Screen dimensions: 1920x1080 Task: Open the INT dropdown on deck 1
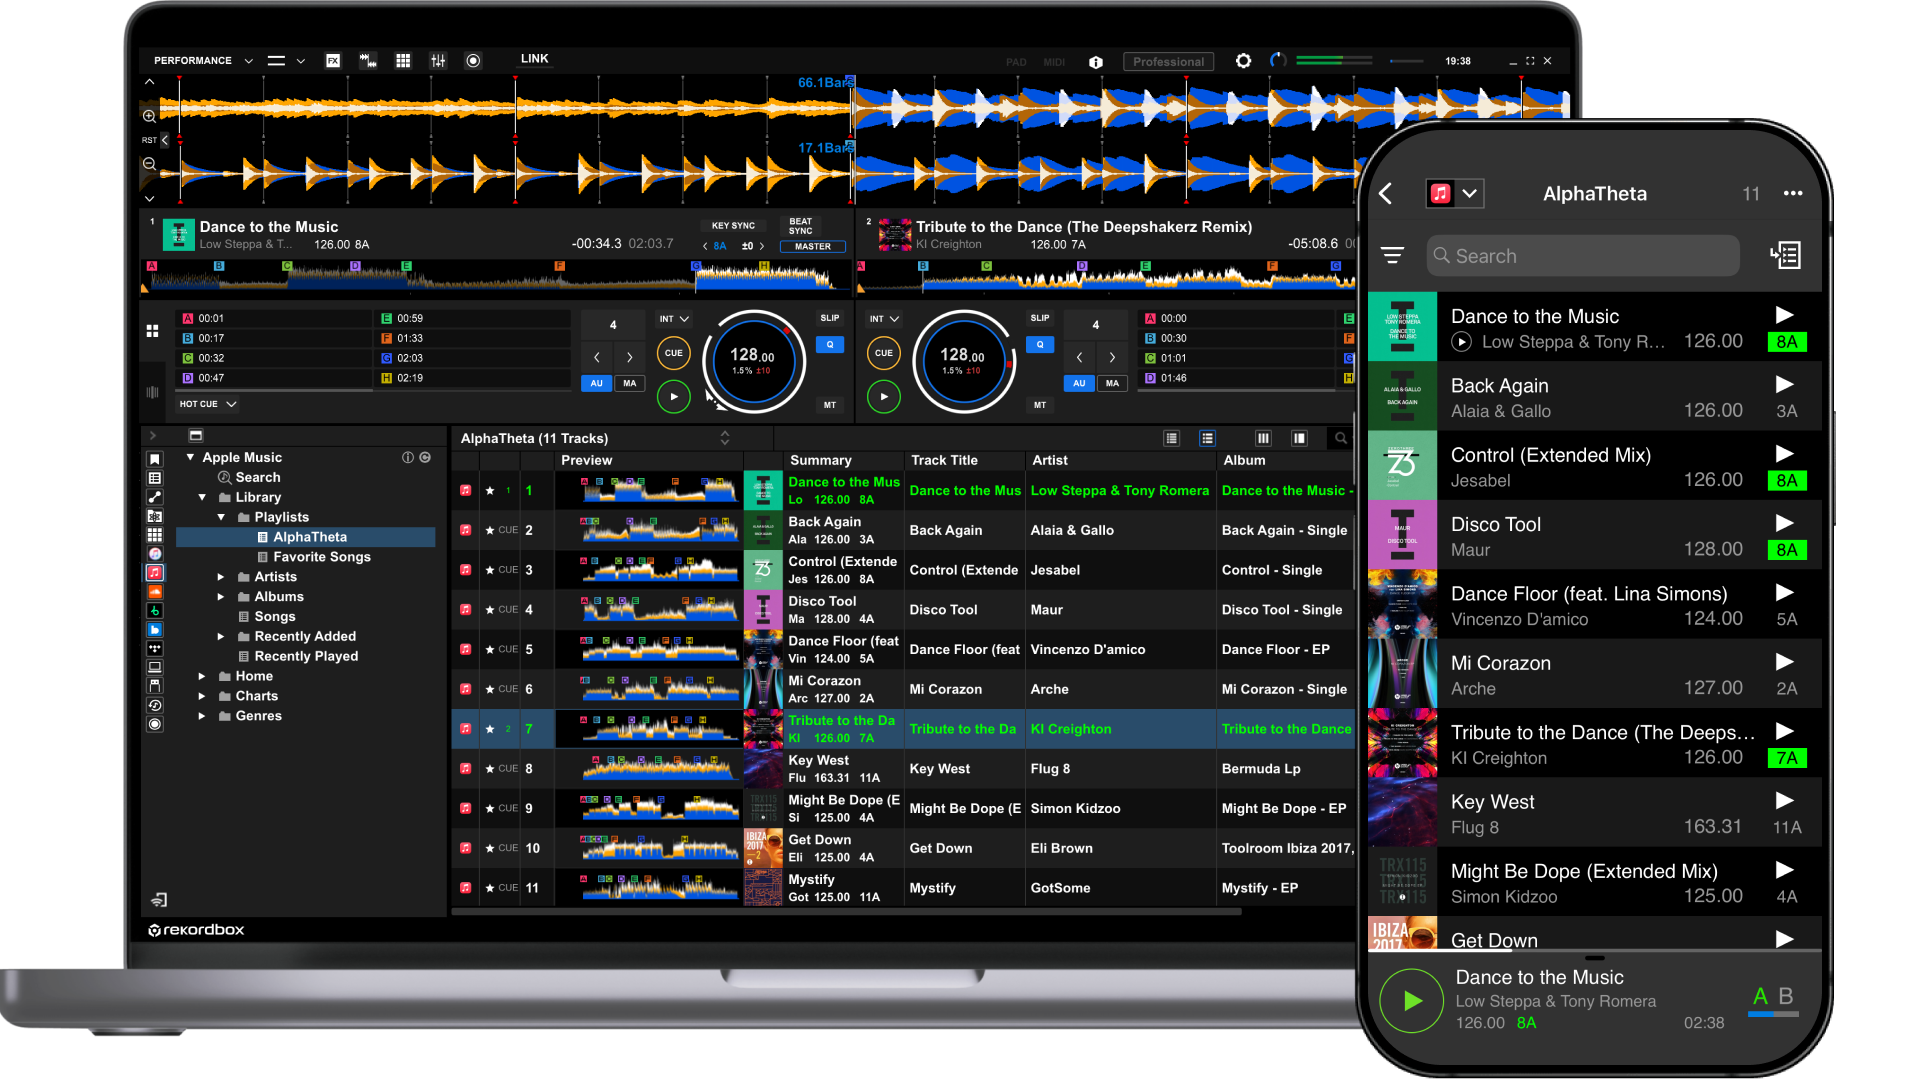tap(674, 319)
